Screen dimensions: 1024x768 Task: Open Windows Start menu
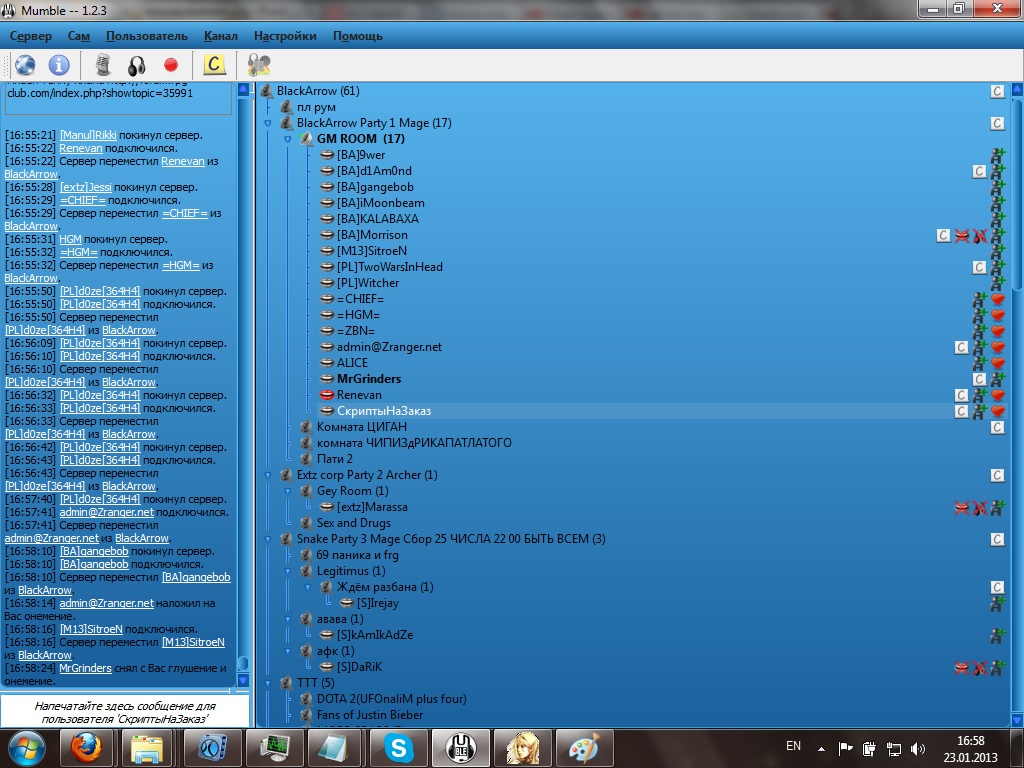[27, 748]
